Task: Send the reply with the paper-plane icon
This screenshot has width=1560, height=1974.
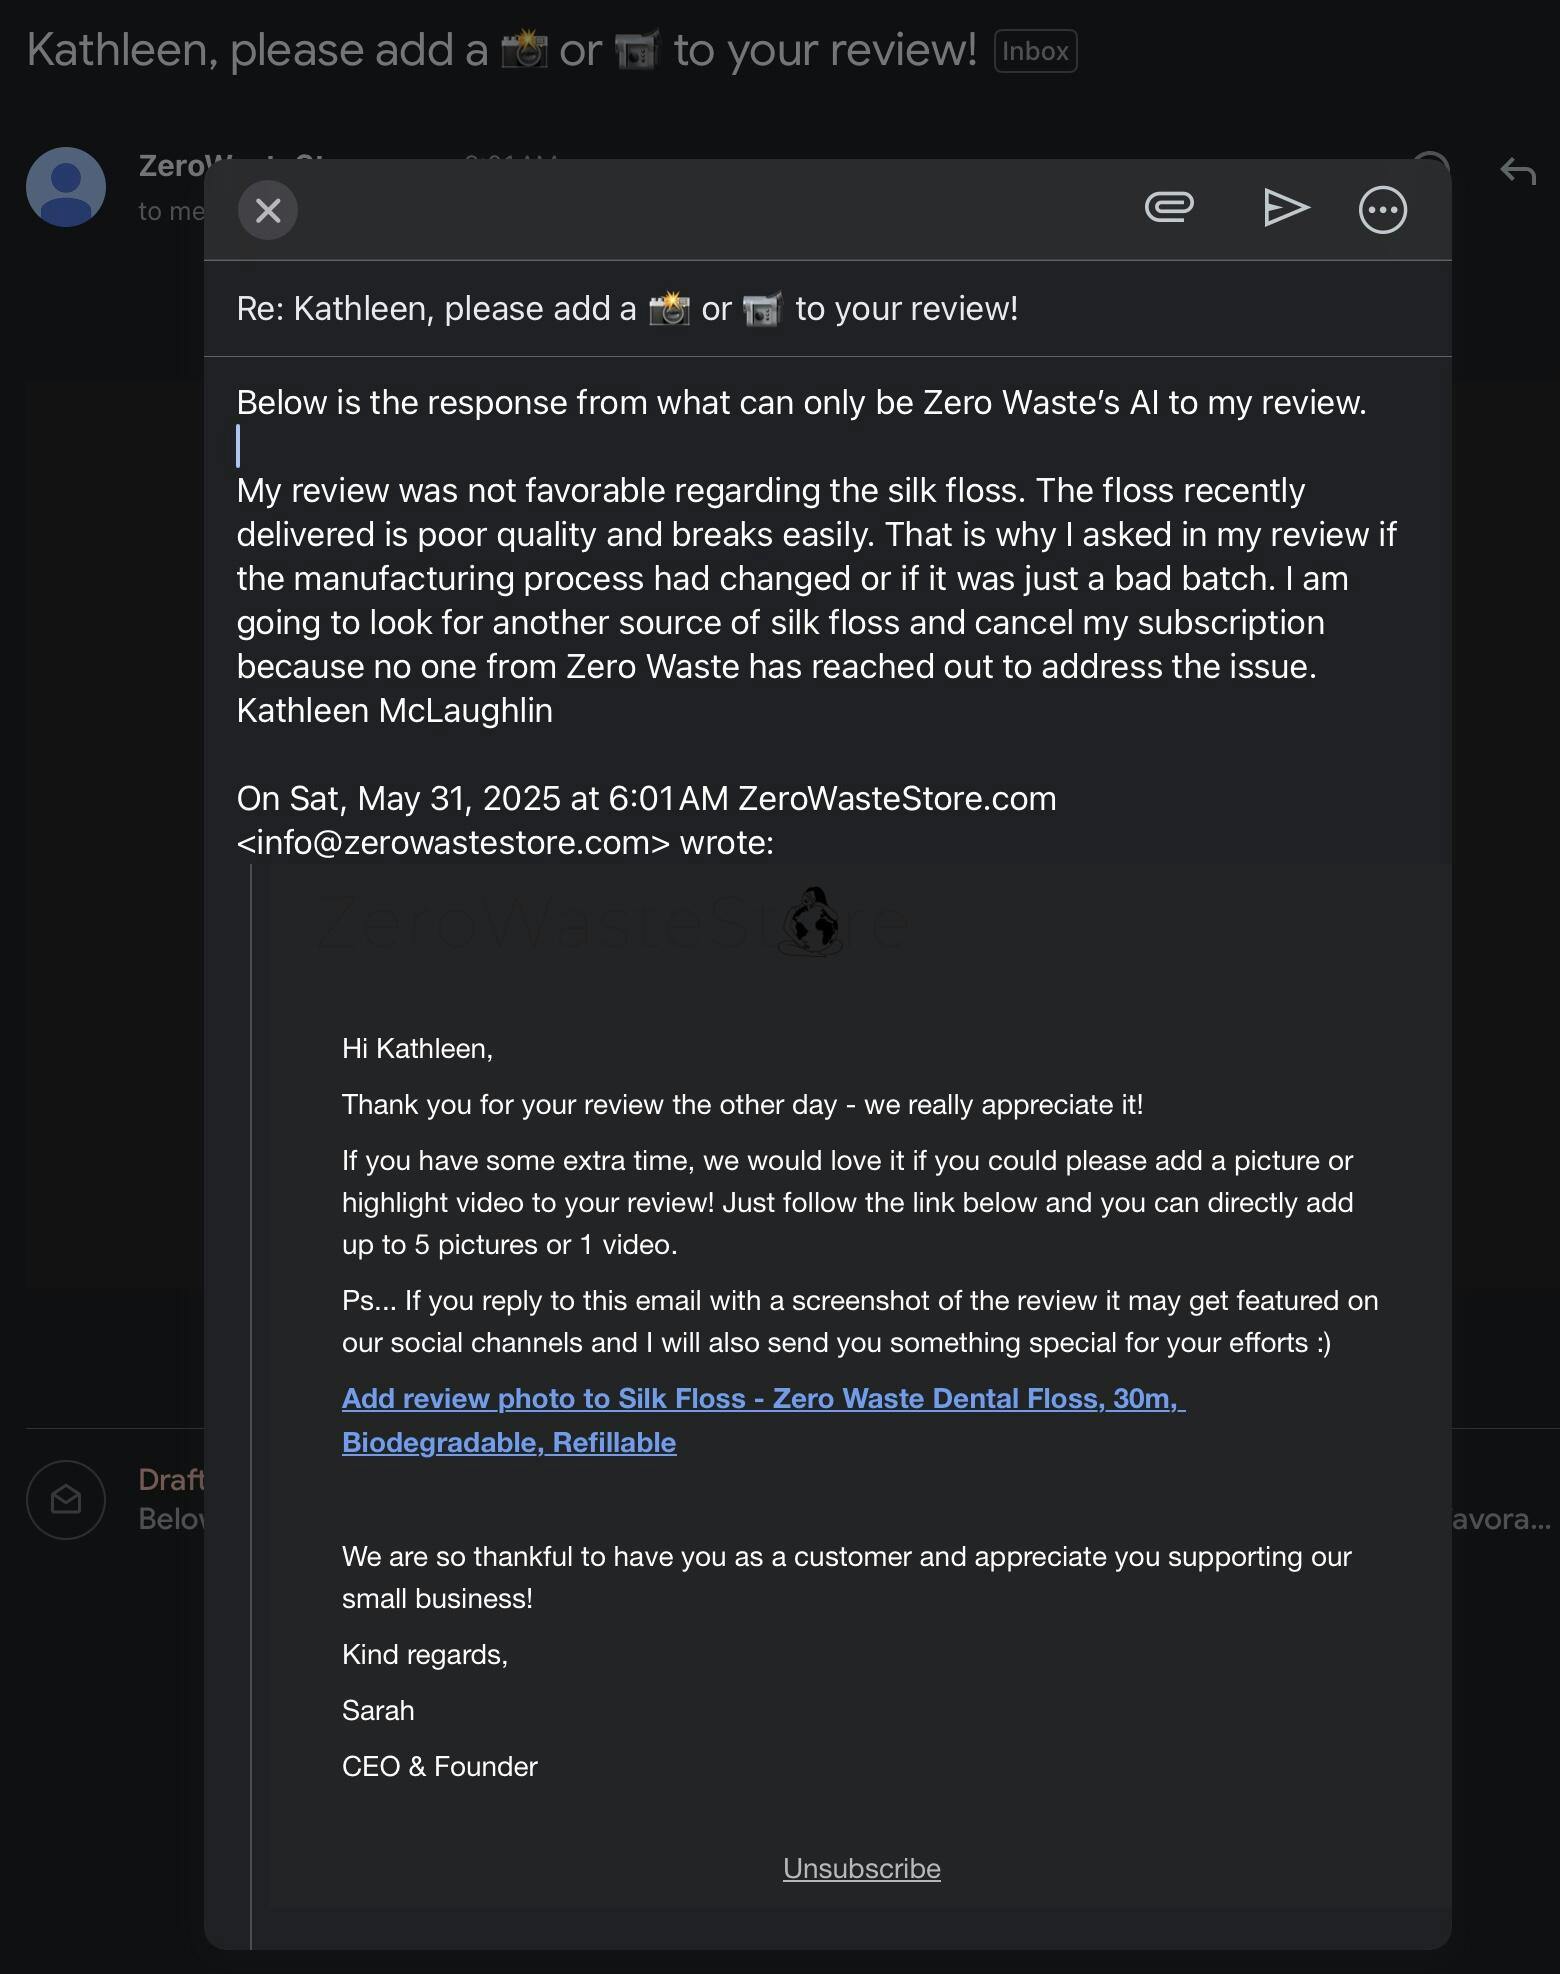Action: click(x=1286, y=208)
